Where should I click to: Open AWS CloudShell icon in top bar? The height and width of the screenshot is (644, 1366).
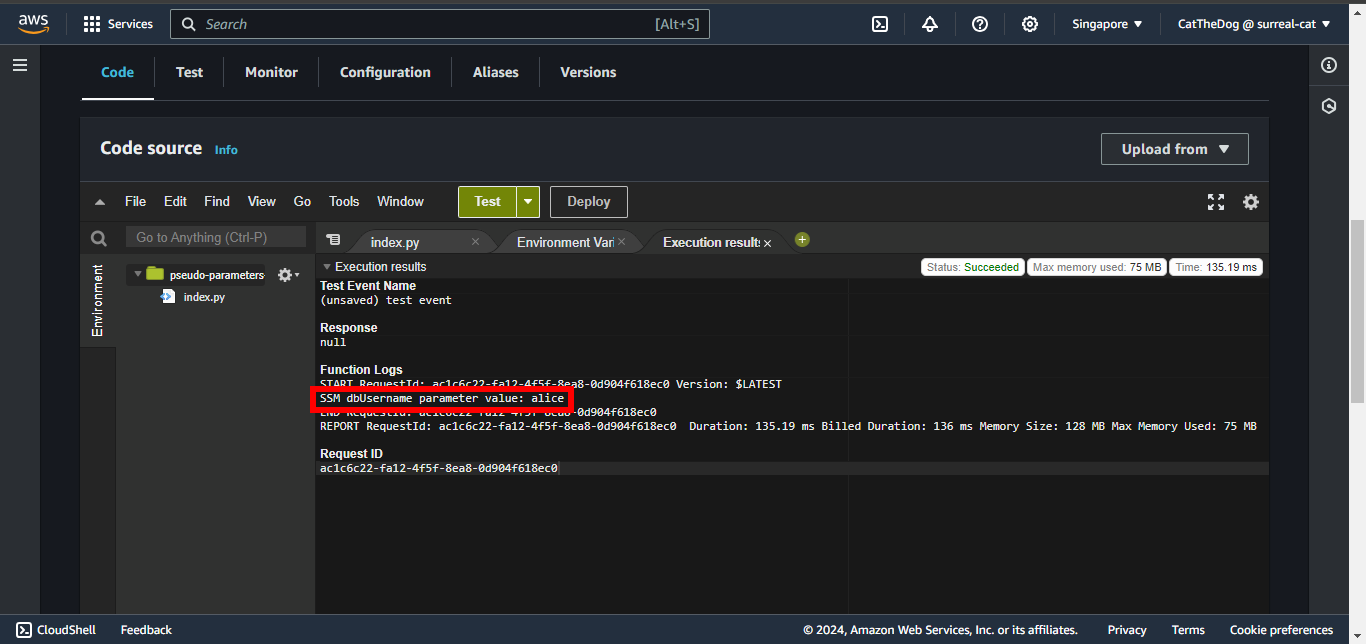coord(880,24)
